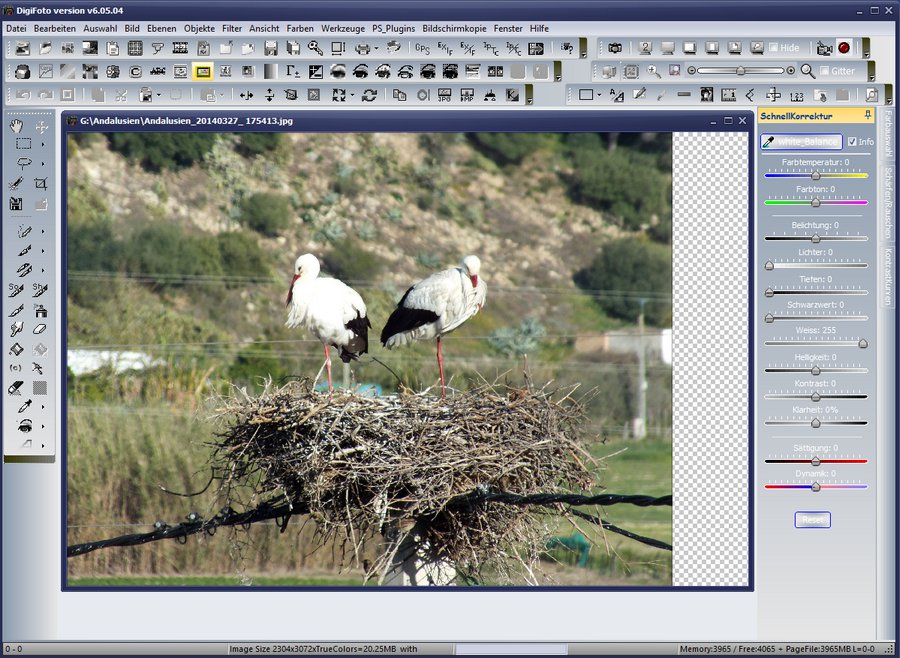The width and height of the screenshot is (900, 658).
Task: Click the Print icon in top toolbar
Action: pyautogui.click(x=360, y=48)
